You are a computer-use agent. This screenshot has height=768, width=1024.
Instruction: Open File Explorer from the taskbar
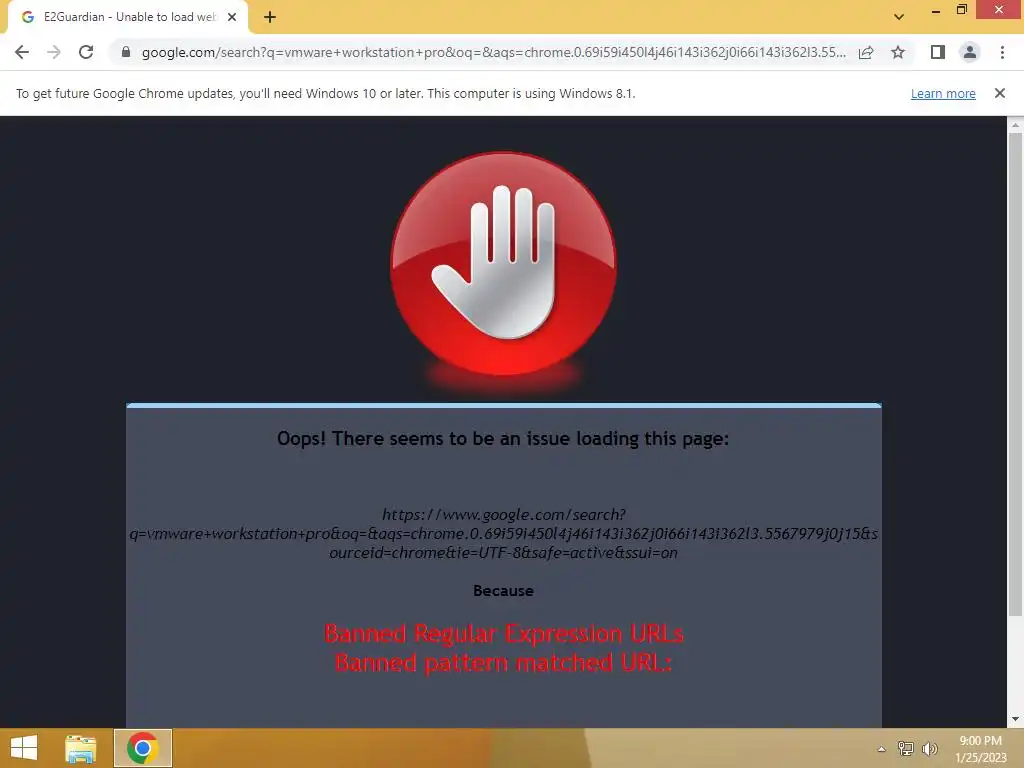pos(80,748)
